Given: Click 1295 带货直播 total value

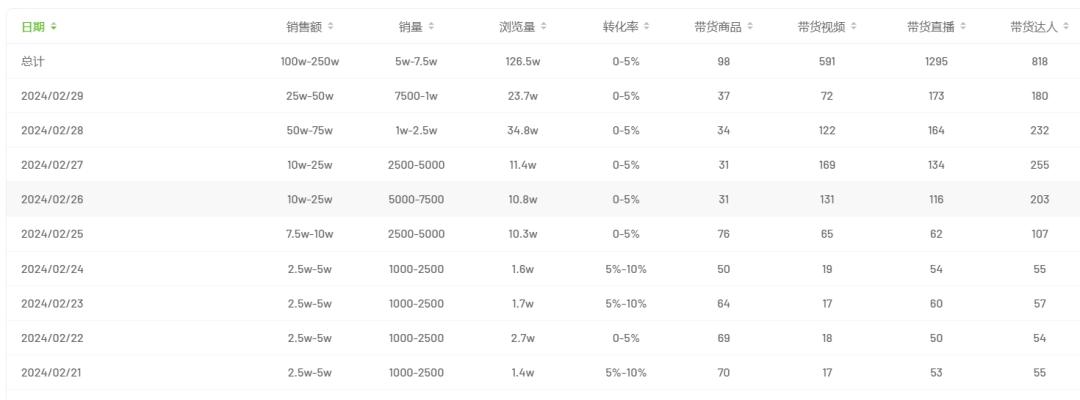Looking at the screenshot, I should [x=937, y=61].
